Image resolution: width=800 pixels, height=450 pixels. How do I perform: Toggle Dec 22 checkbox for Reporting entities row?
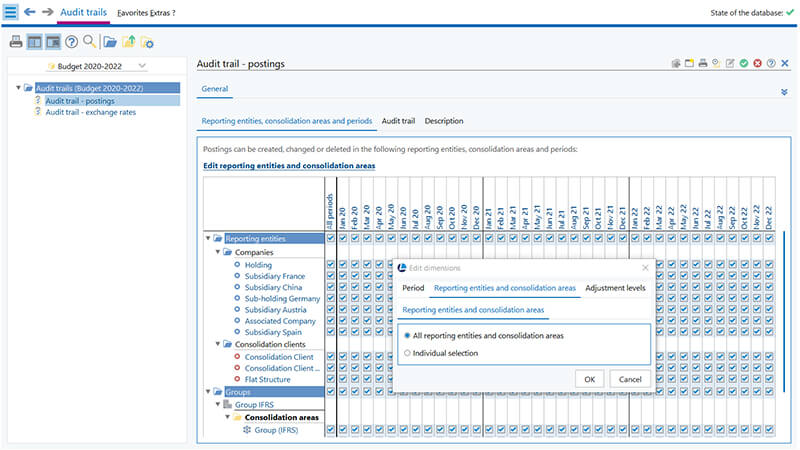click(x=769, y=238)
